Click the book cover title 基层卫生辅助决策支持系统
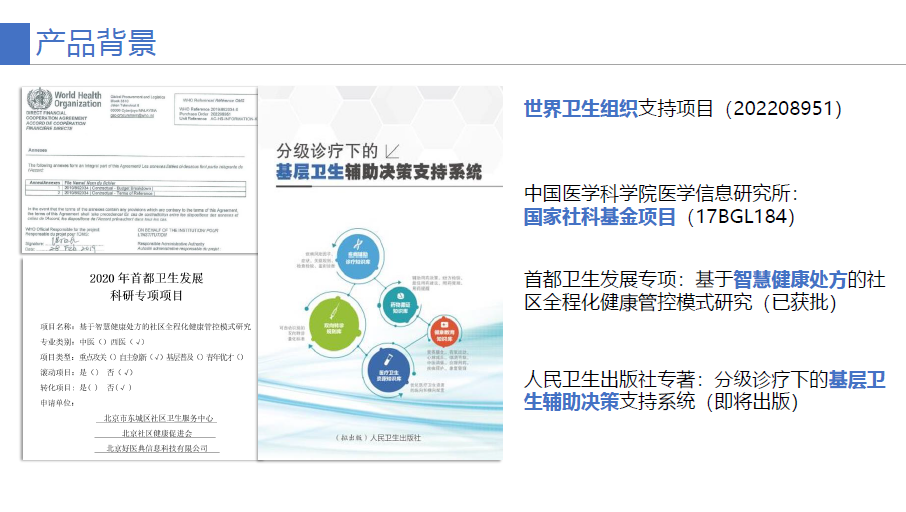This screenshot has height=512, width=906. click(379, 172)
